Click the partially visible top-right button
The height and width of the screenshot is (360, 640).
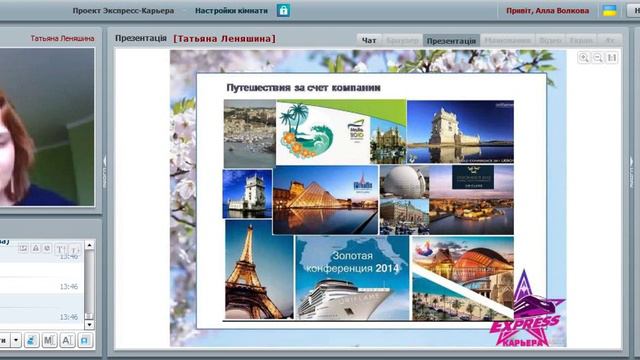[633, 11]
